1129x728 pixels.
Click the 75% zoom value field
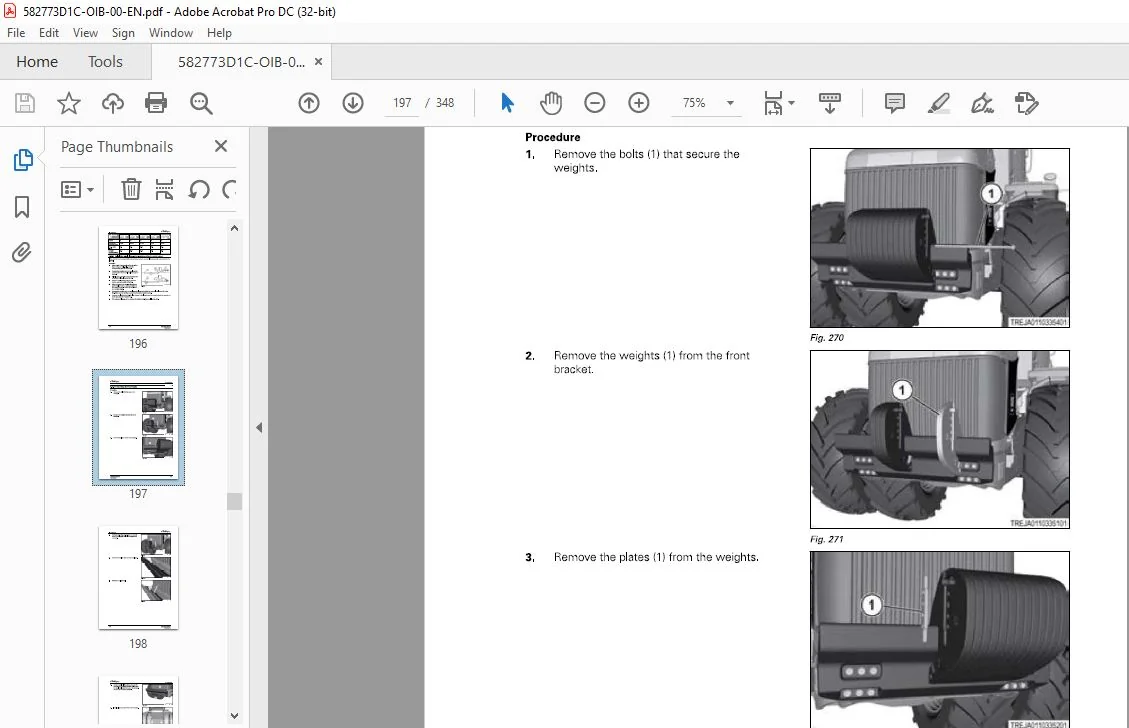pyautogui.click(x=693, y=103)
